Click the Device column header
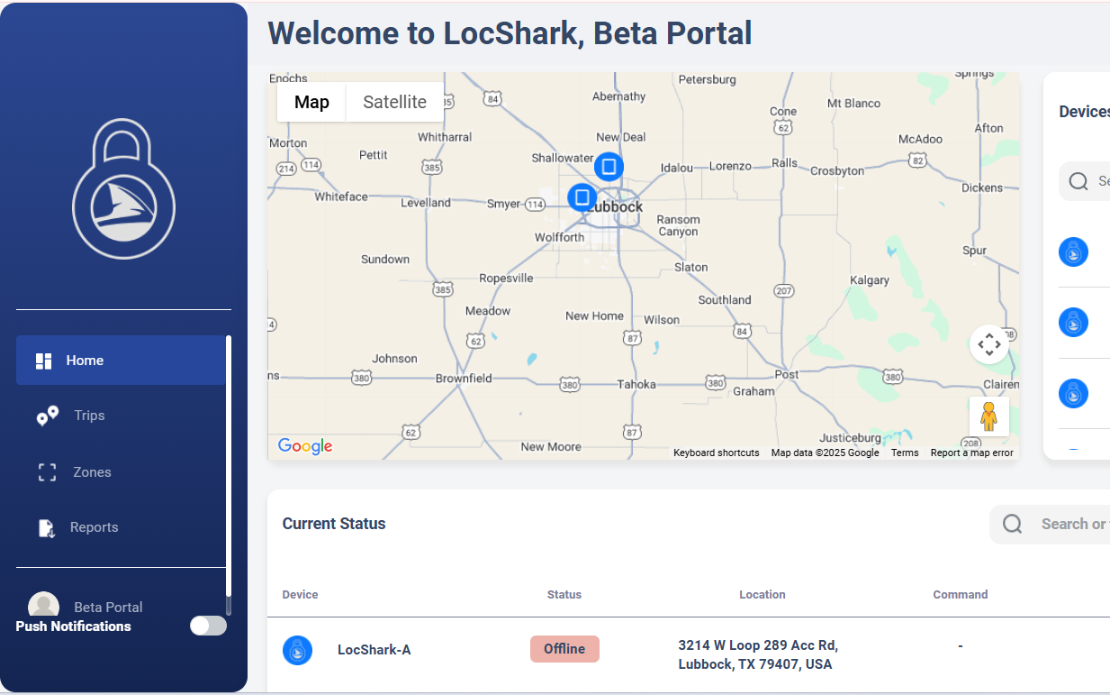Image resolution: width=1110 pixels, height=695 pixels. click(x=300, y=595)
